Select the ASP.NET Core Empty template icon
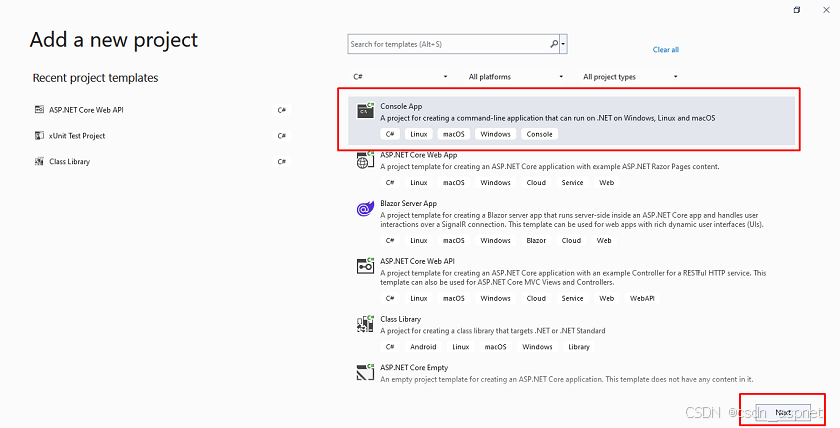The width and height of the screenshot is (840, 428). [x=365, y=372]
